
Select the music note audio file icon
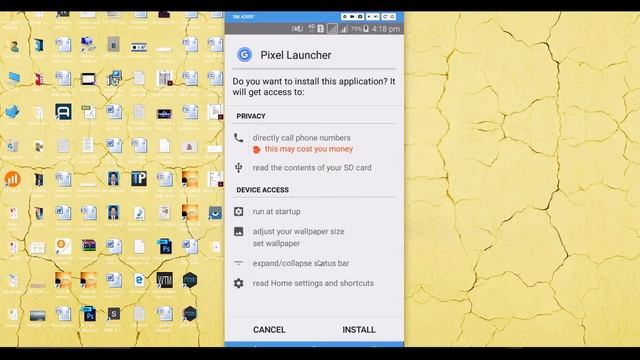point(139,213)
